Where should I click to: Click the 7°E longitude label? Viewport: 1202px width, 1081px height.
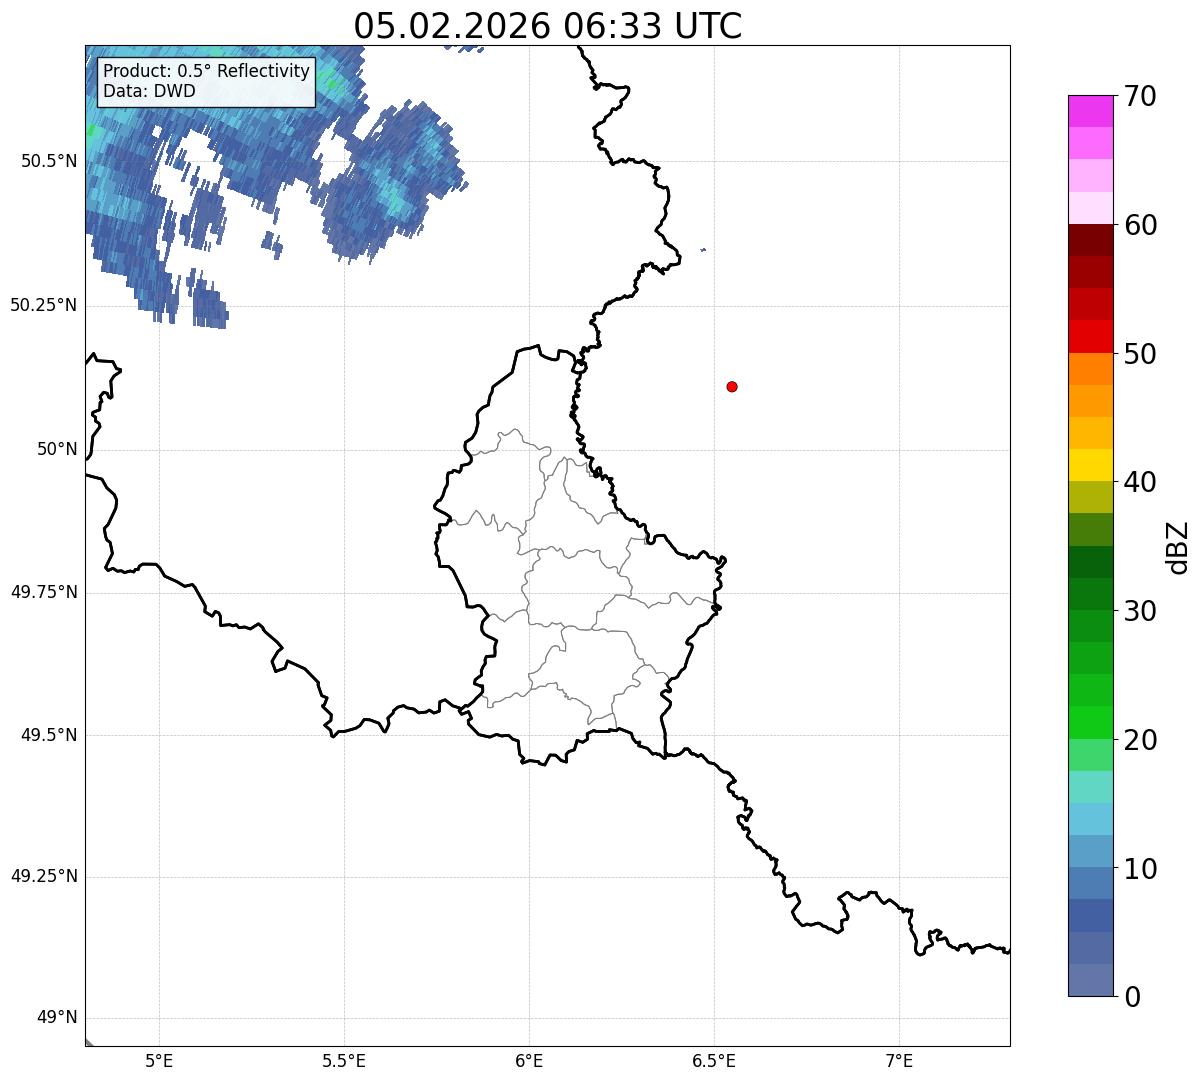pos(899,1061)
